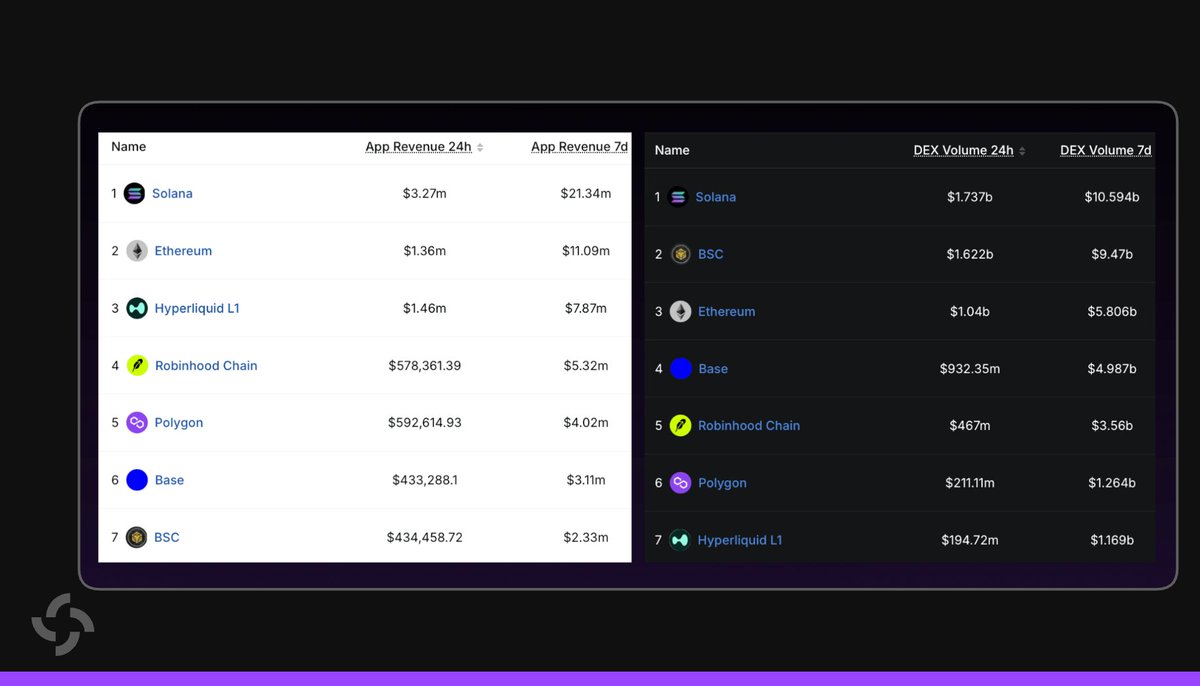Viewport: 1200px width, 686px height.
Task: Open Polygon link in DEX Volume table
Action: [x=722, y=483]
